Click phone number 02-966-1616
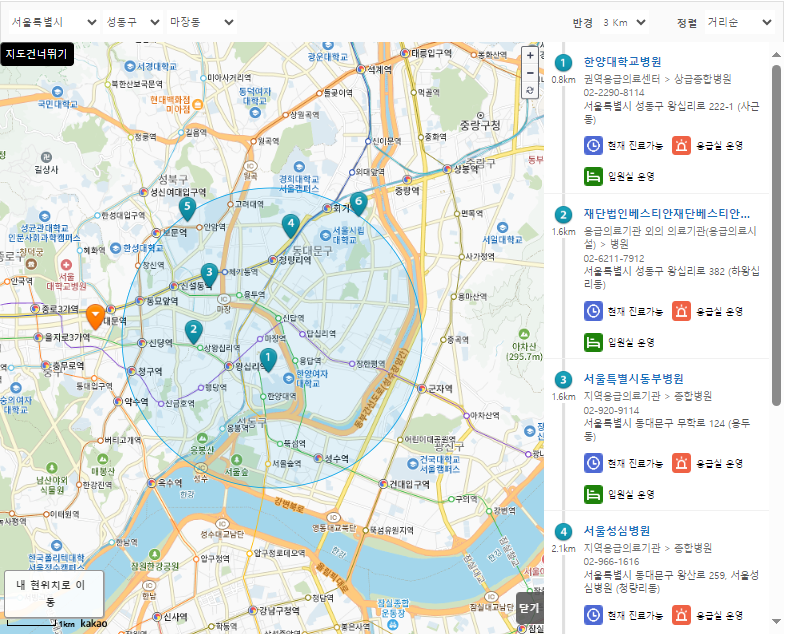 pos(611,562)
